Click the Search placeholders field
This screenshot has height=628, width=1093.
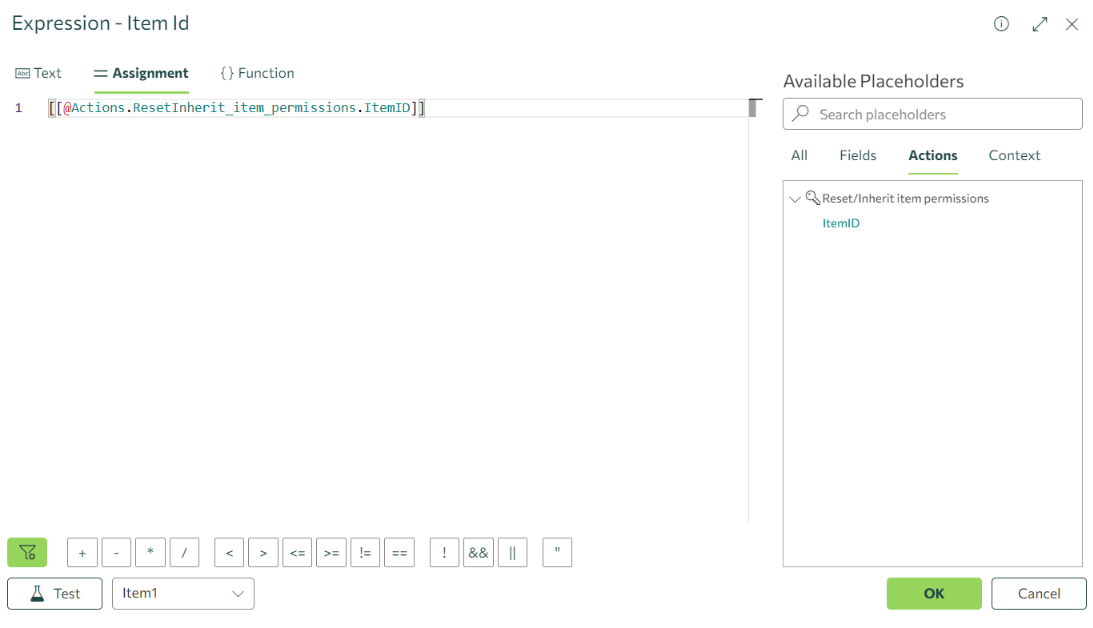click(933, 114)
